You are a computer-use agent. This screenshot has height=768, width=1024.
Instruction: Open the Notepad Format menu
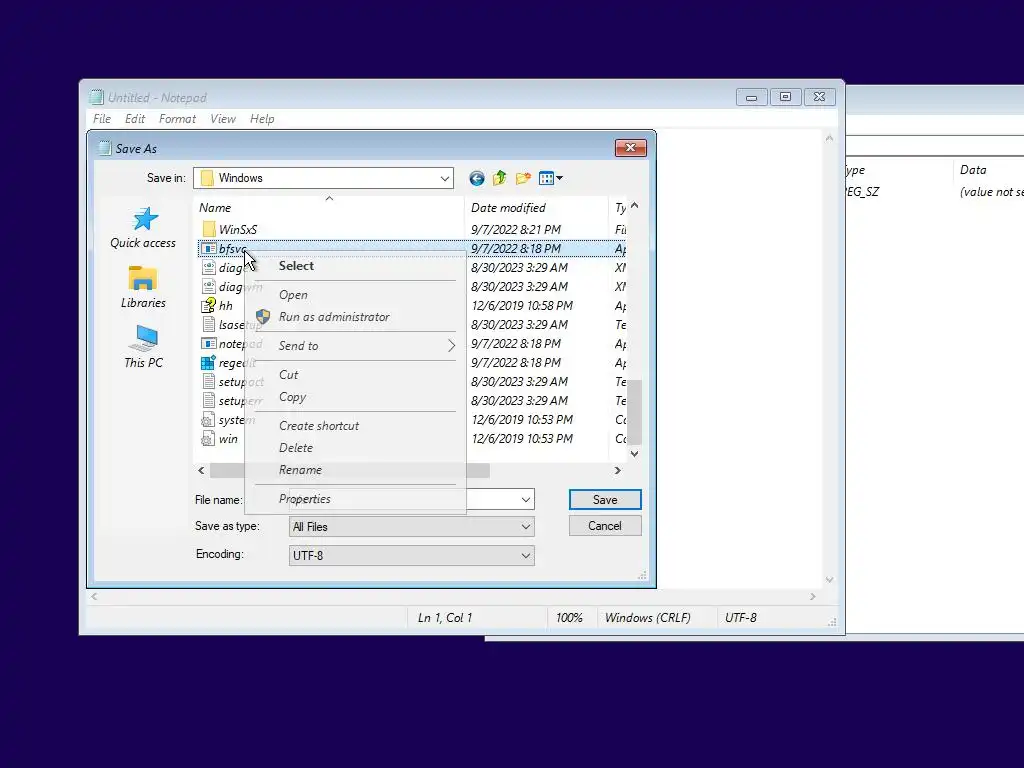pyautogui.click(x=177, y=119)
